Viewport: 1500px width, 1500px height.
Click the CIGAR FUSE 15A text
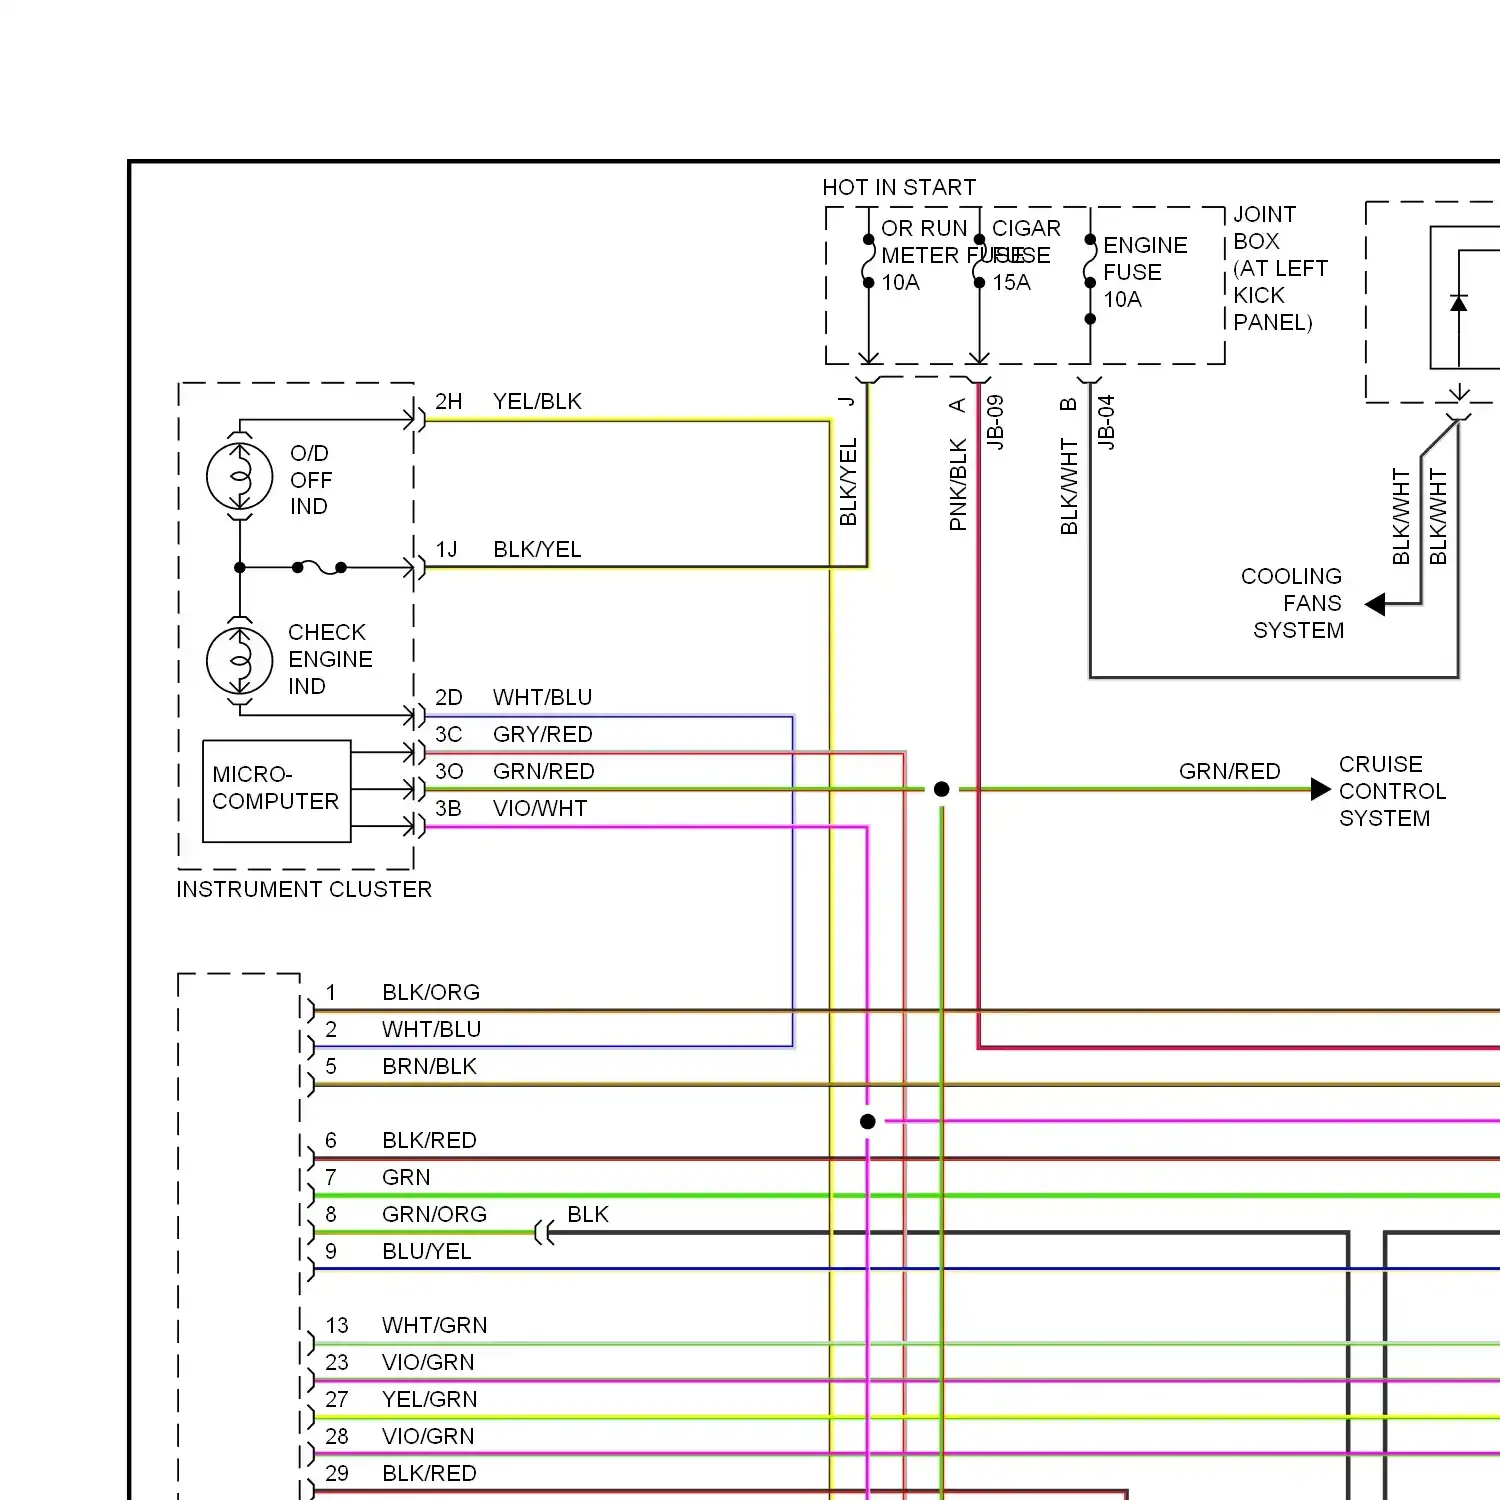[1026, 256]
